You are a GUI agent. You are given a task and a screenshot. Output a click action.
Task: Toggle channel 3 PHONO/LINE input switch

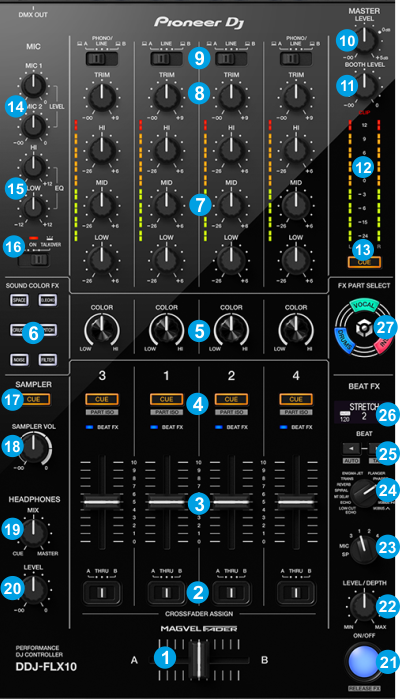pyautogui.click(x=102, y=58)
